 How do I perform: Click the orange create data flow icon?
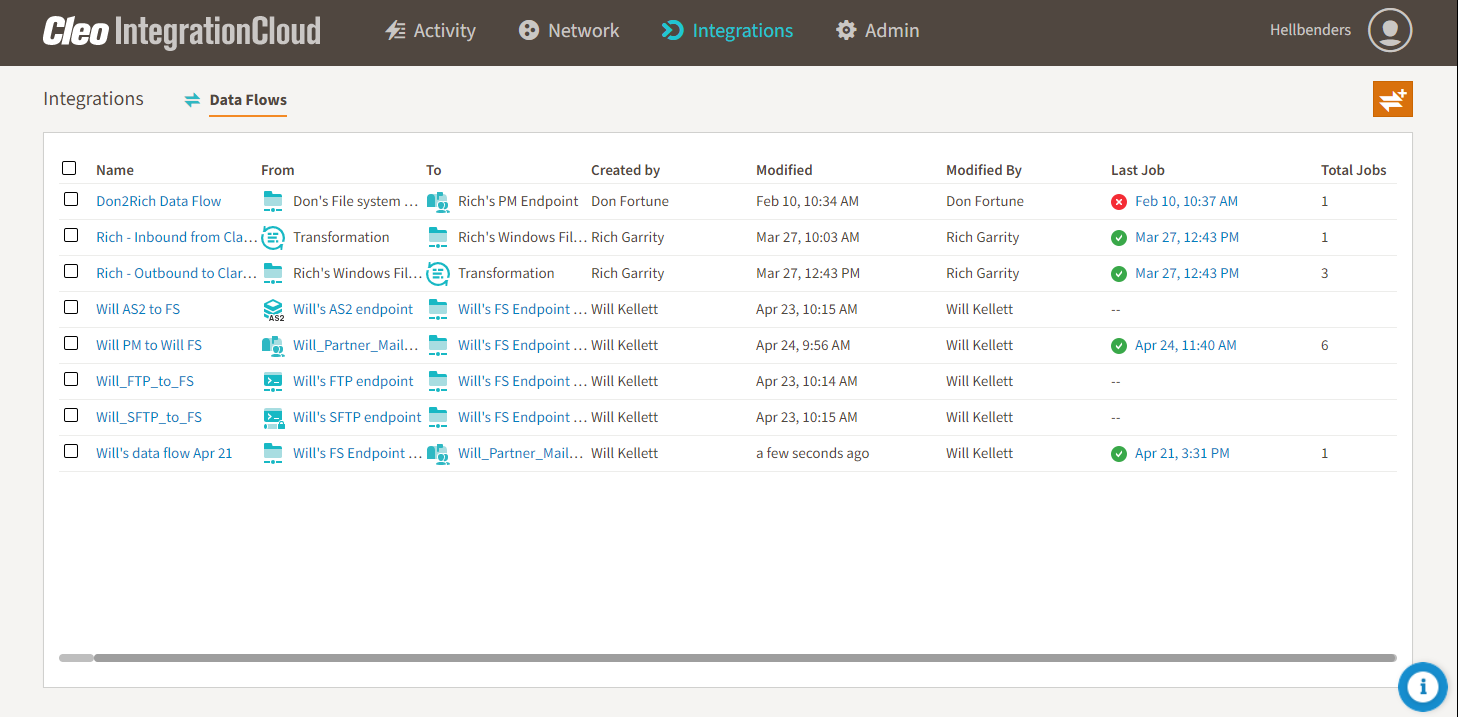[x=1392, y=99]
